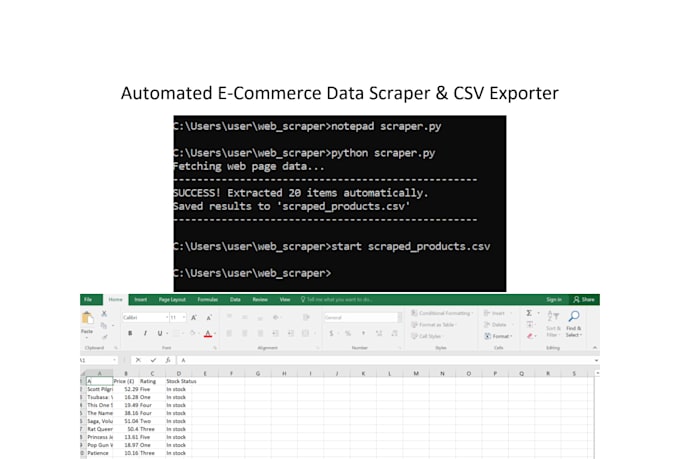Switch to the Formulas tab

(208, 300)
